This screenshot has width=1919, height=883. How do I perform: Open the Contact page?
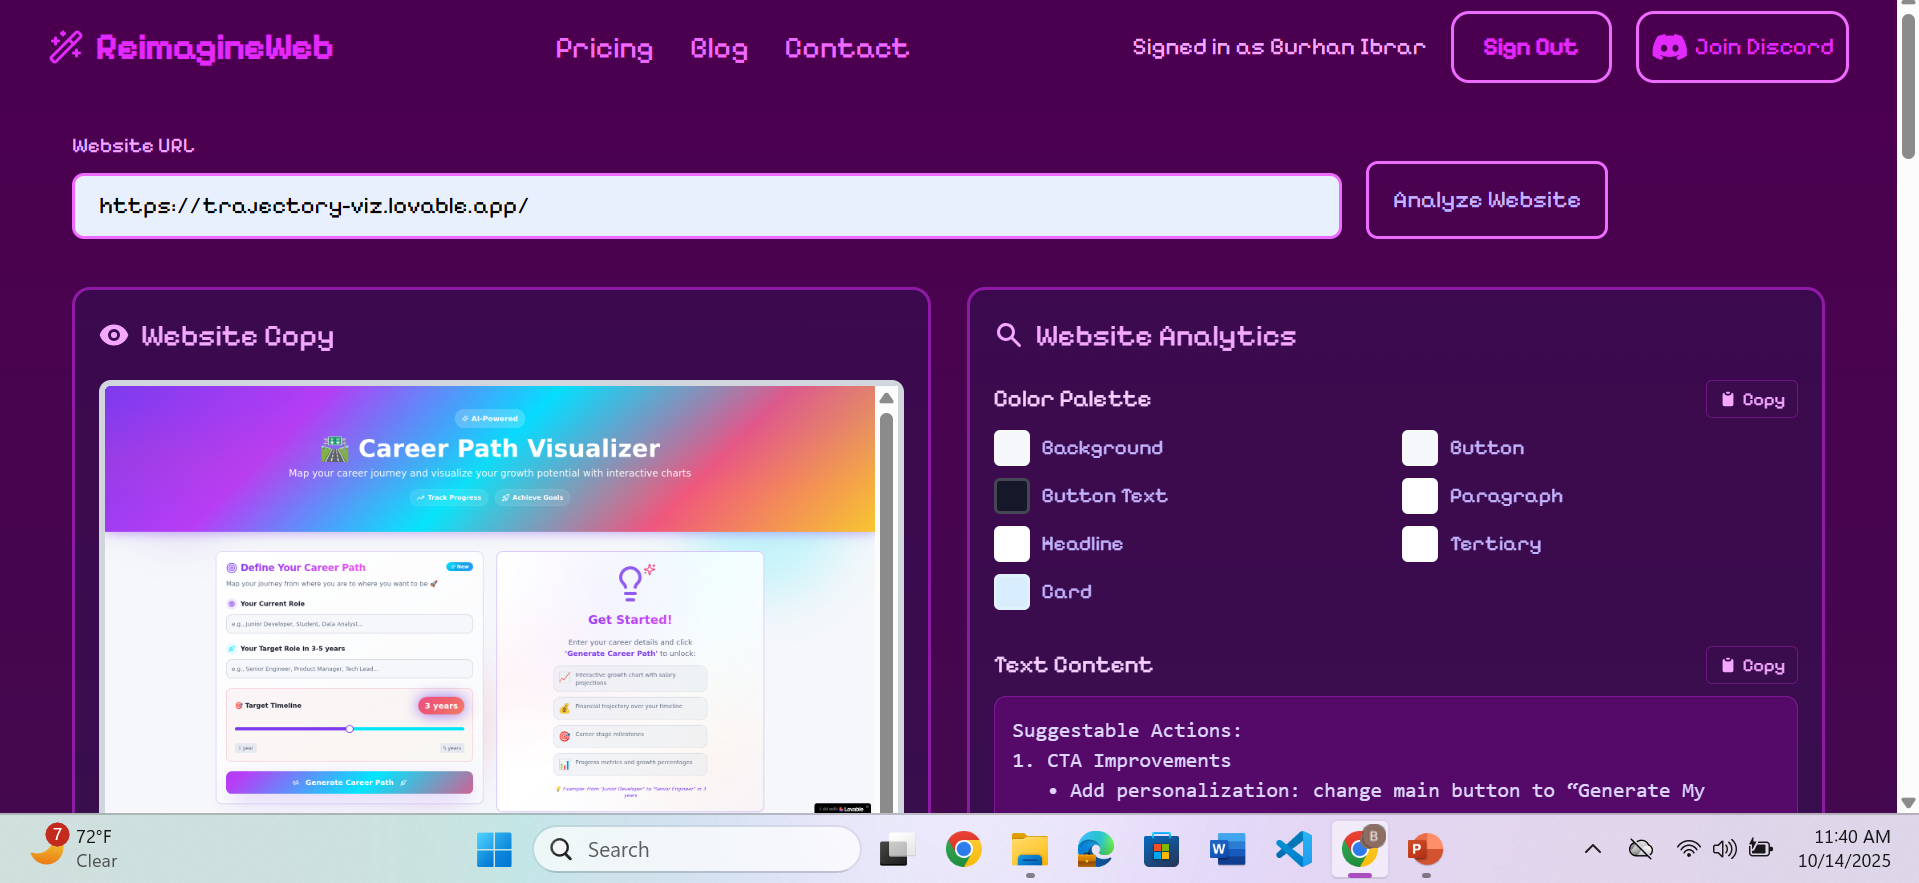[847, 48]
